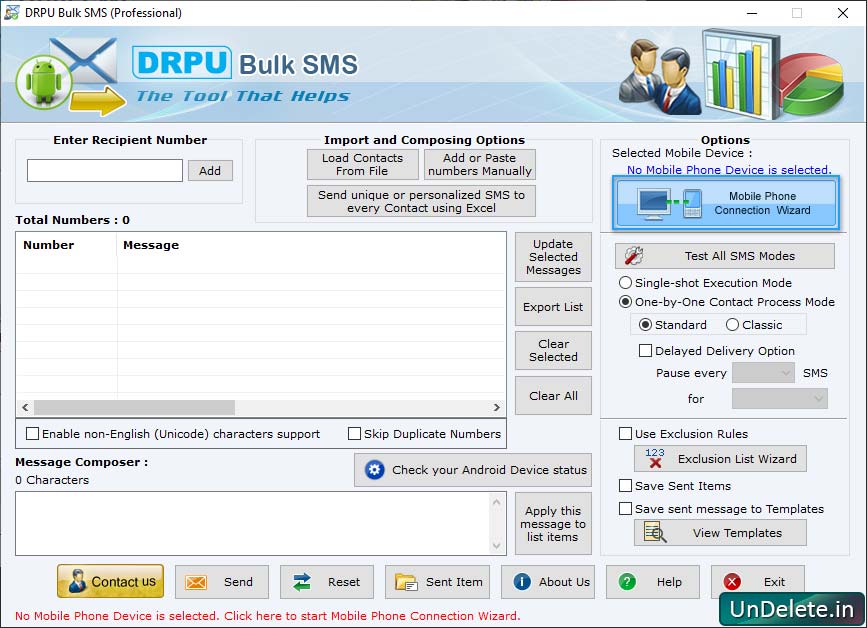Screen dimensions: 867x628
Task: Click the green question mark Help icon
Action: (x=627, y=582)
